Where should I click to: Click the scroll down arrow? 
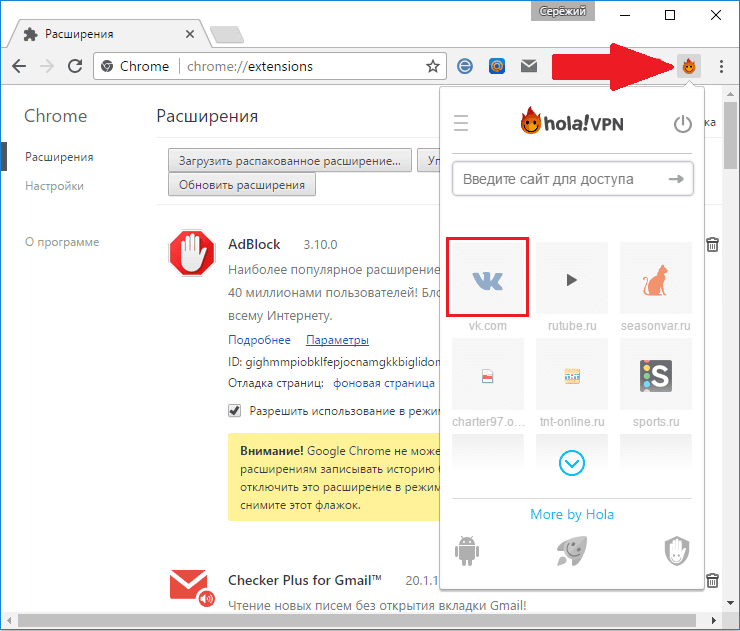coord(731,603)
